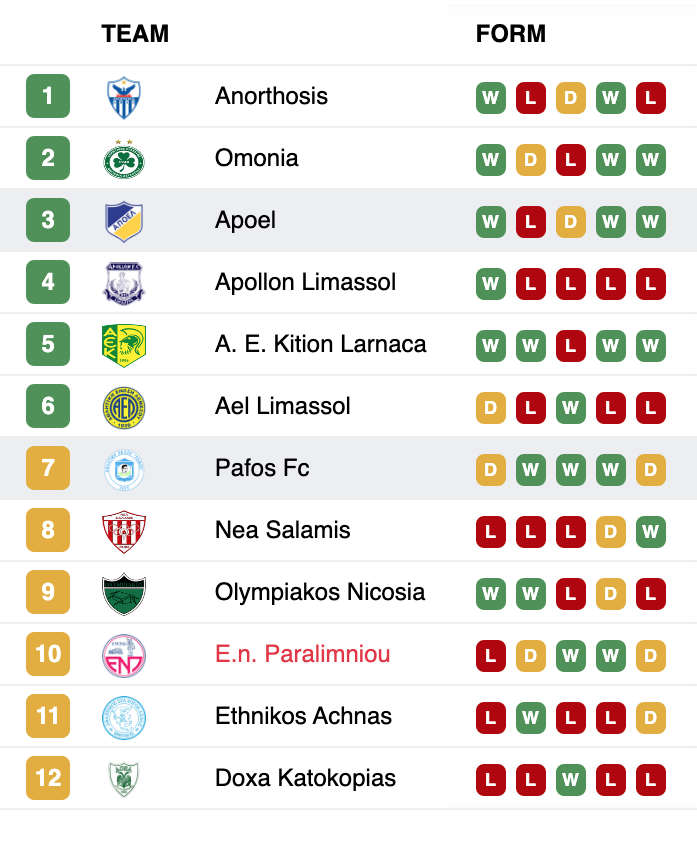This screenshot has height=846, width=697.
Task: Click Anorthosis first form result W
Action: tap(490, 98)
